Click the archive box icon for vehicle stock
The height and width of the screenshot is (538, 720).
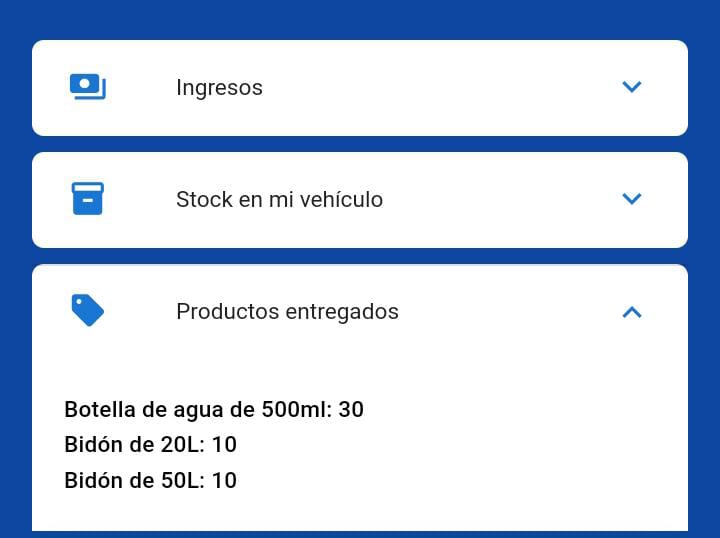pyautogui.click(x=88, y=198)
